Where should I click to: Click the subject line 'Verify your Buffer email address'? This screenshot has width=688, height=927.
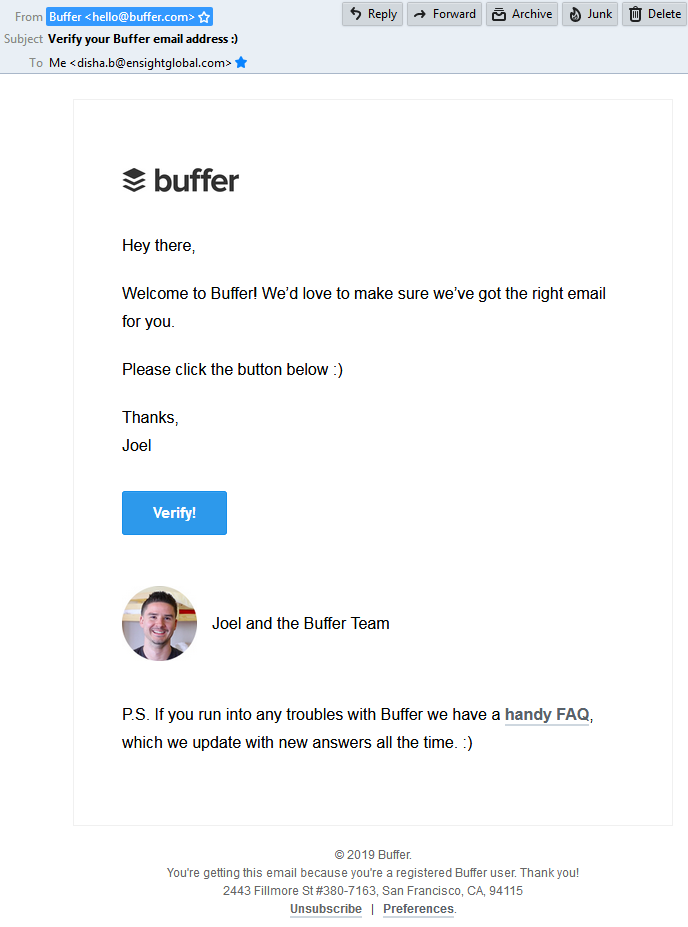click(143, 39)
